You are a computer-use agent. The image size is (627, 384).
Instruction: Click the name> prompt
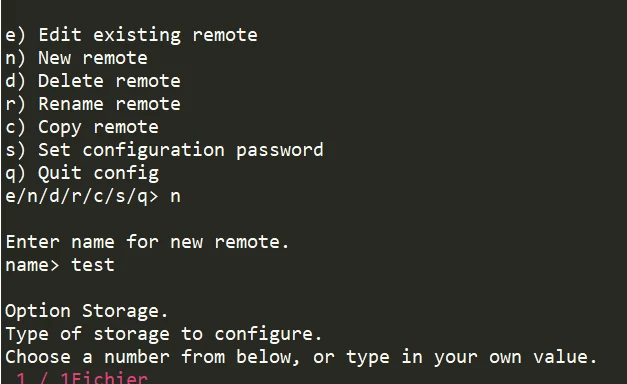[x=32, y=266]
